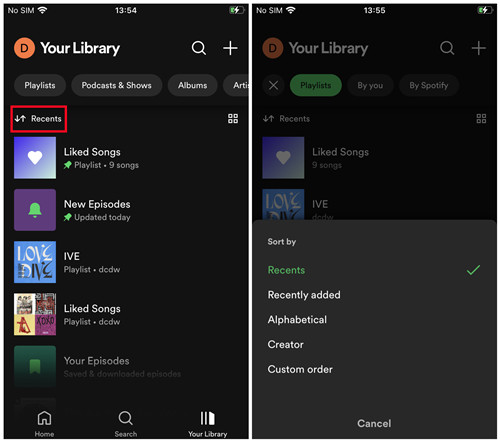Tap the New Episodes bell thumbnail

click(35, 210)
